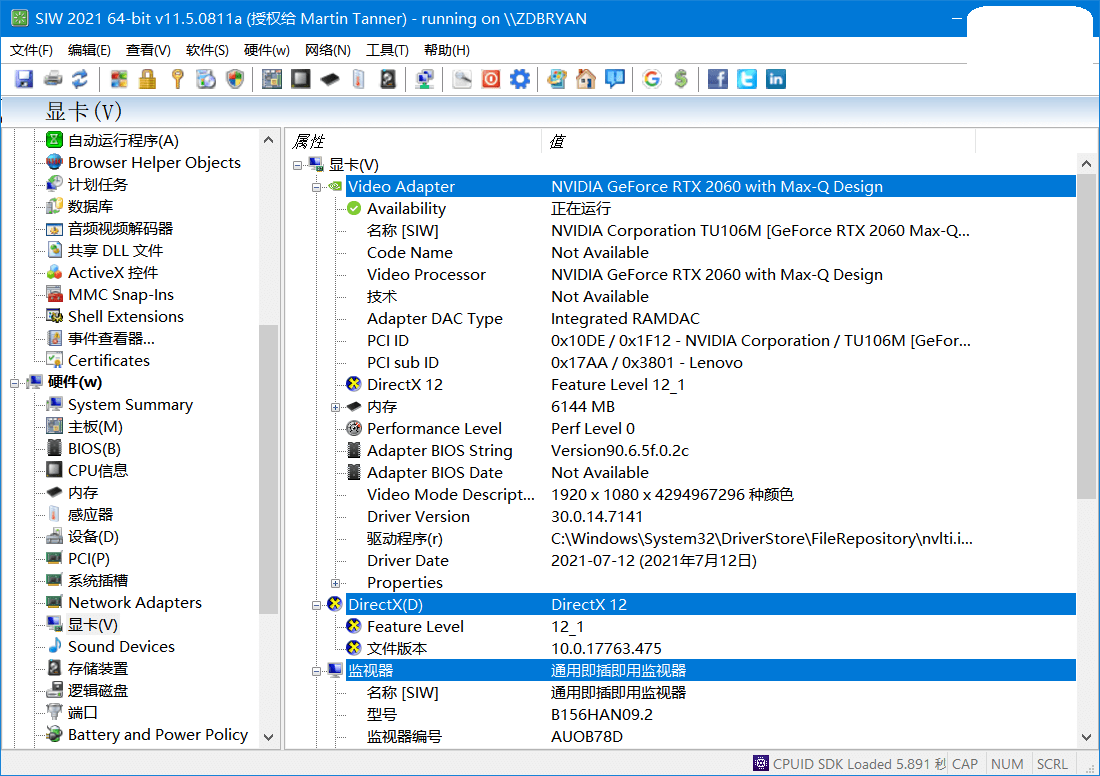
Task: Click the network computers toolbar icon
Action: (424, 79)
